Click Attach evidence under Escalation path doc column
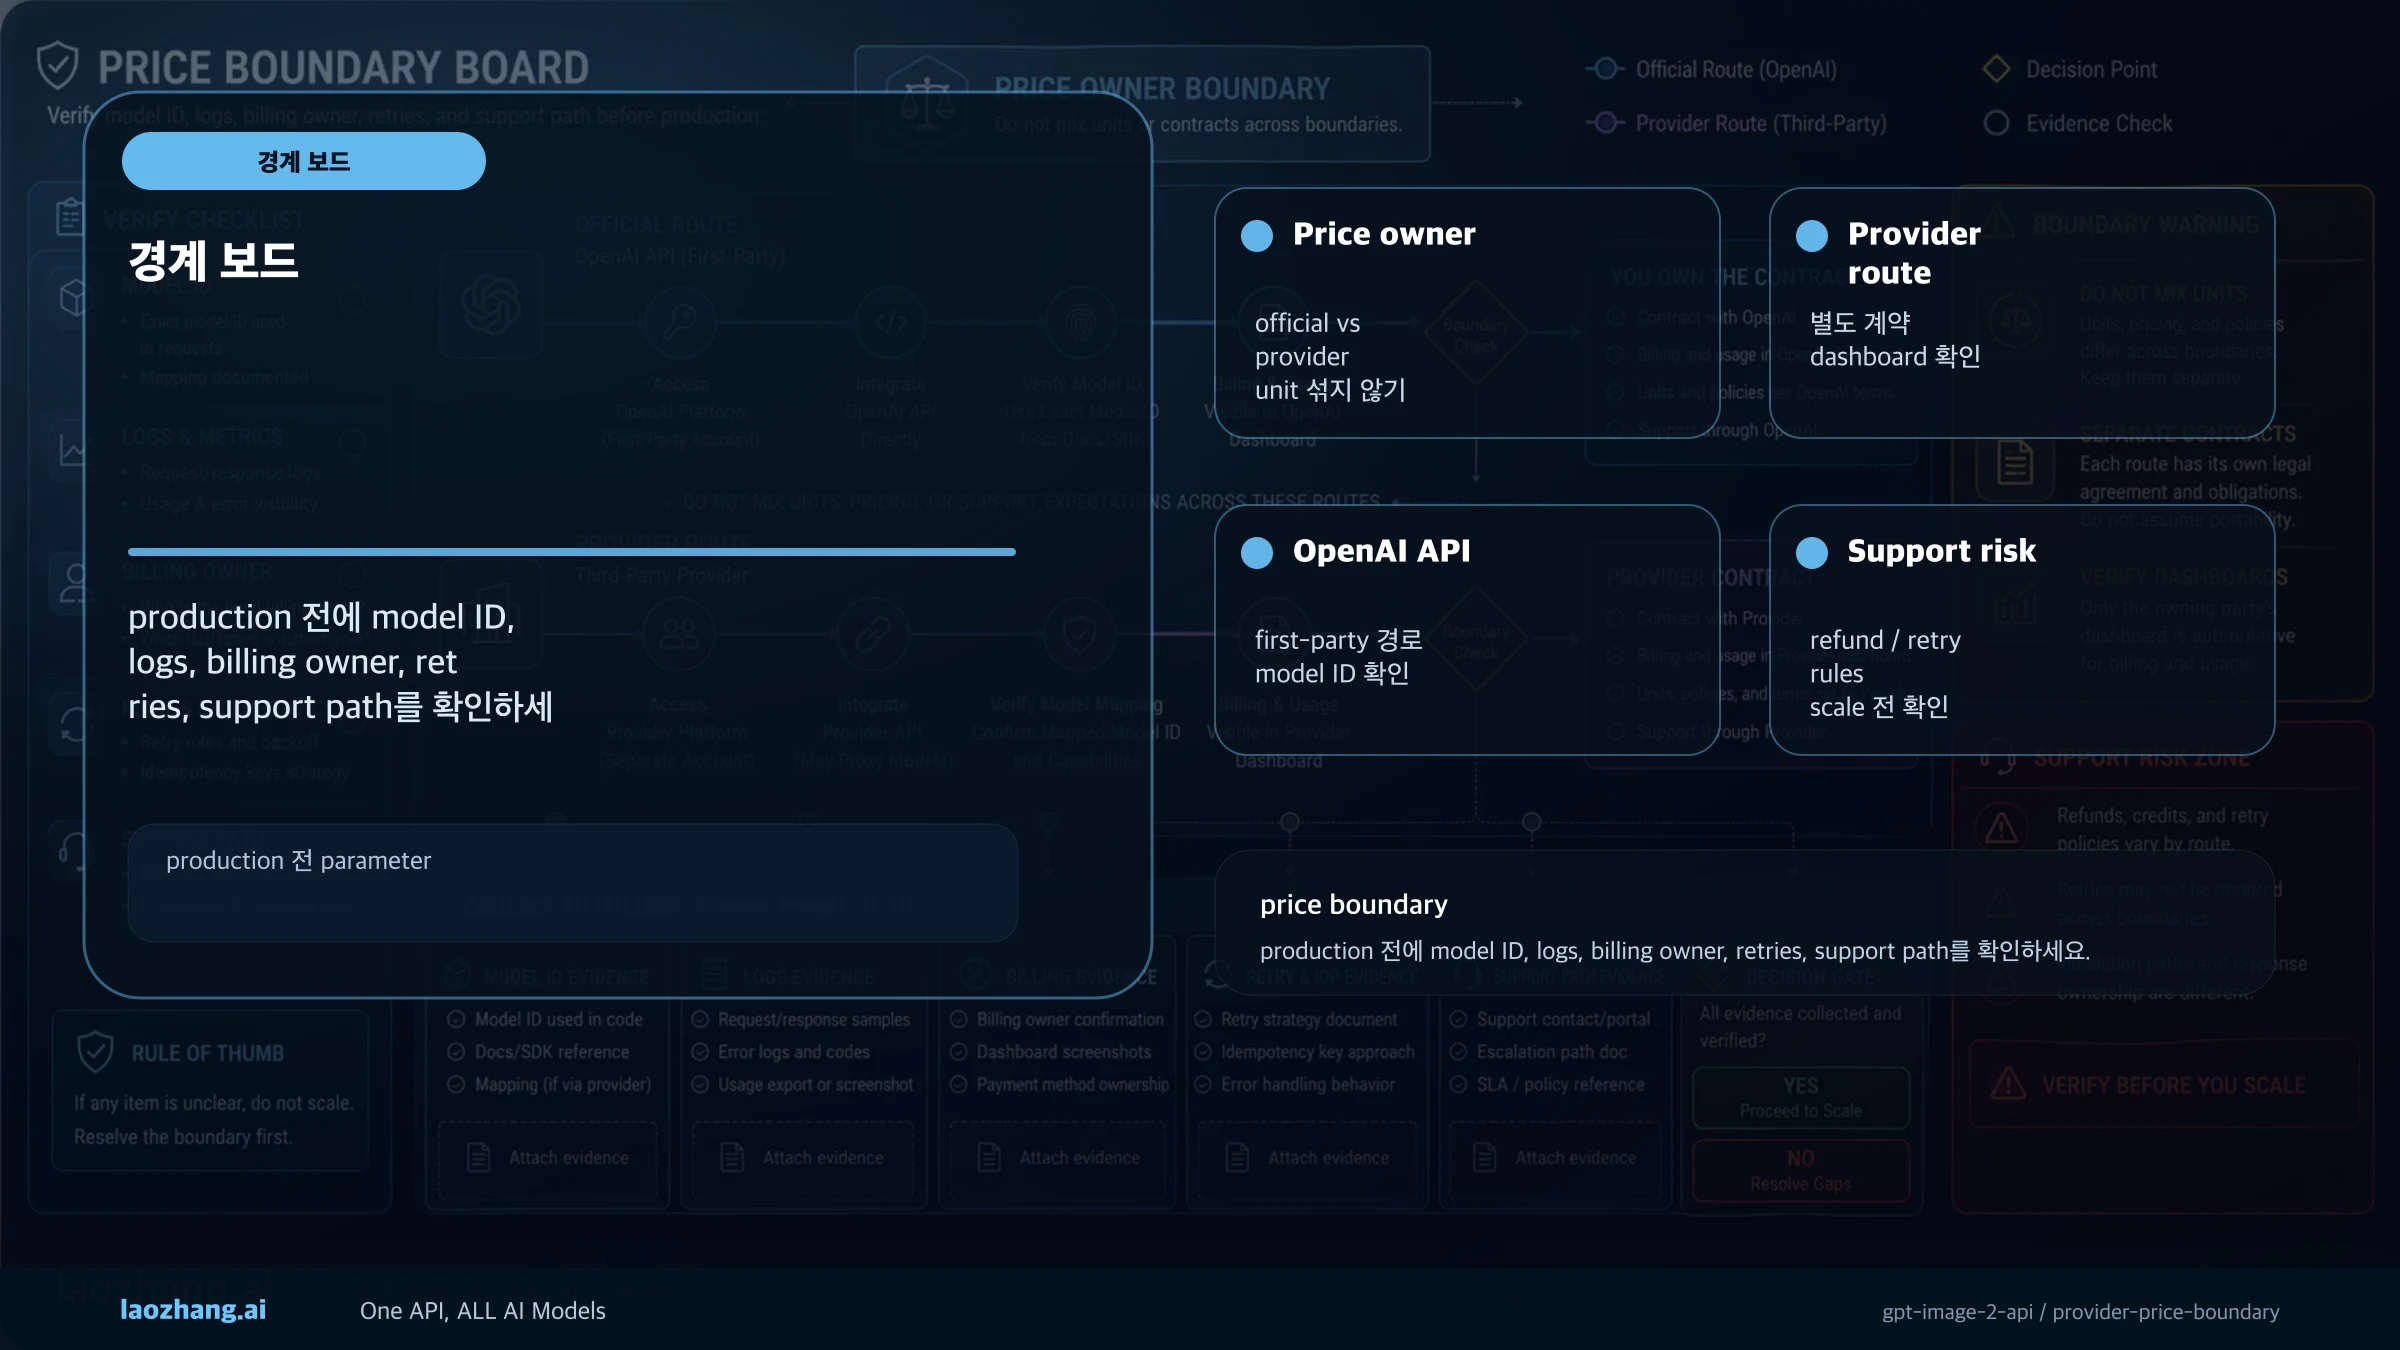The height and width of the screenshot is (1350, 2400). (x=1554, y=1157)
